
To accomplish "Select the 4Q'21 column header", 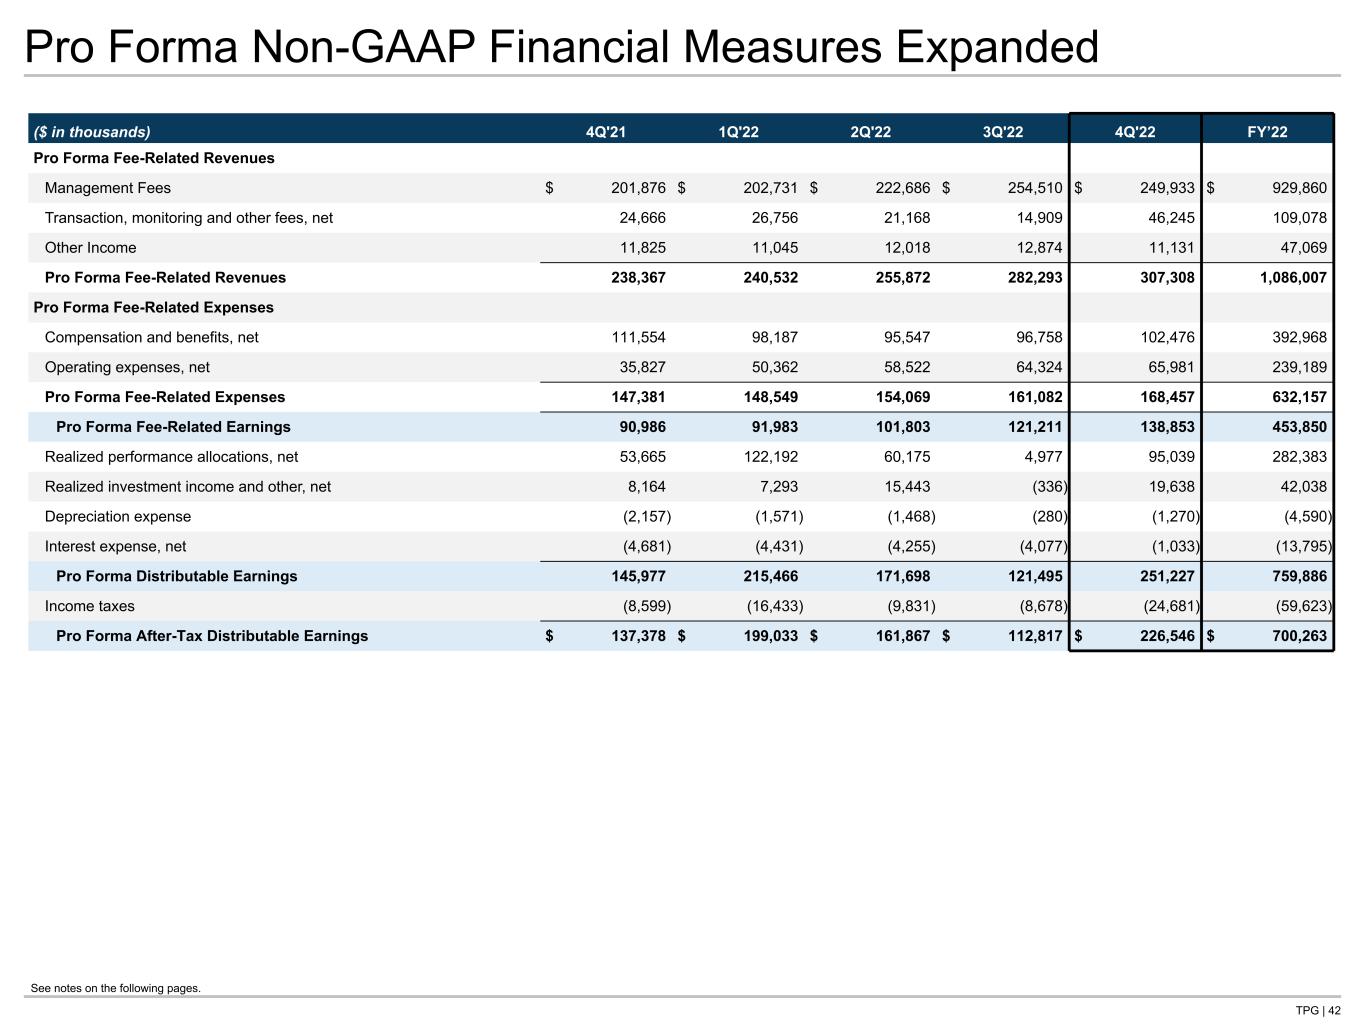I will click(x=605, y=132).
